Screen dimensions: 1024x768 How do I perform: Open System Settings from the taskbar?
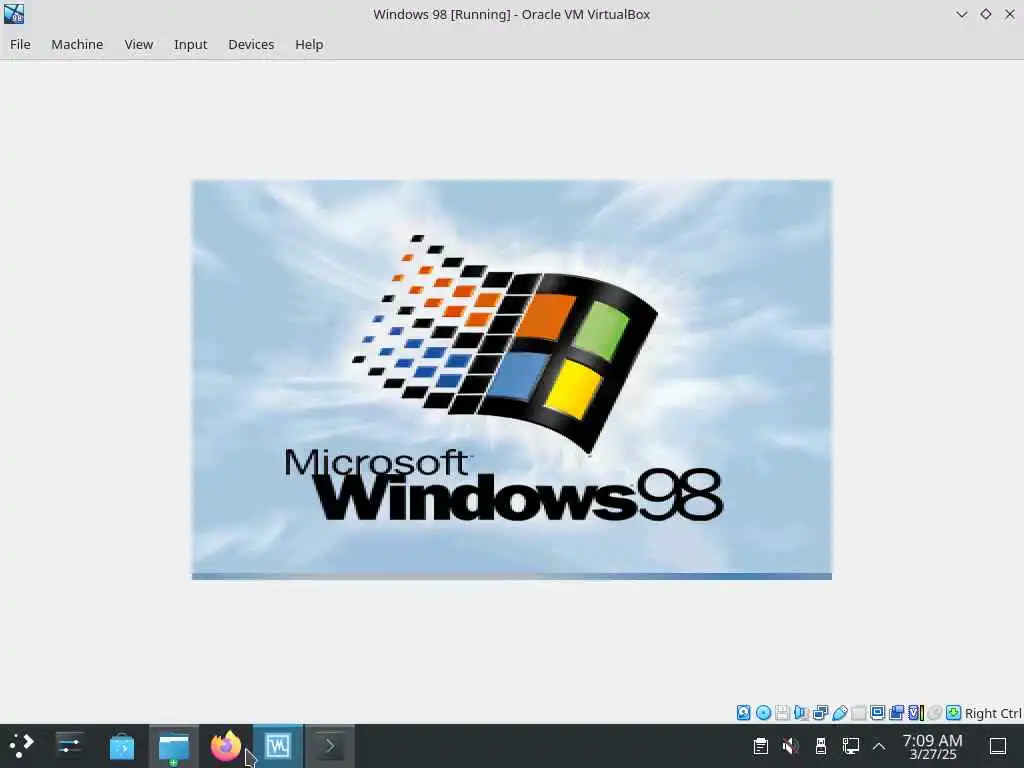69,746
